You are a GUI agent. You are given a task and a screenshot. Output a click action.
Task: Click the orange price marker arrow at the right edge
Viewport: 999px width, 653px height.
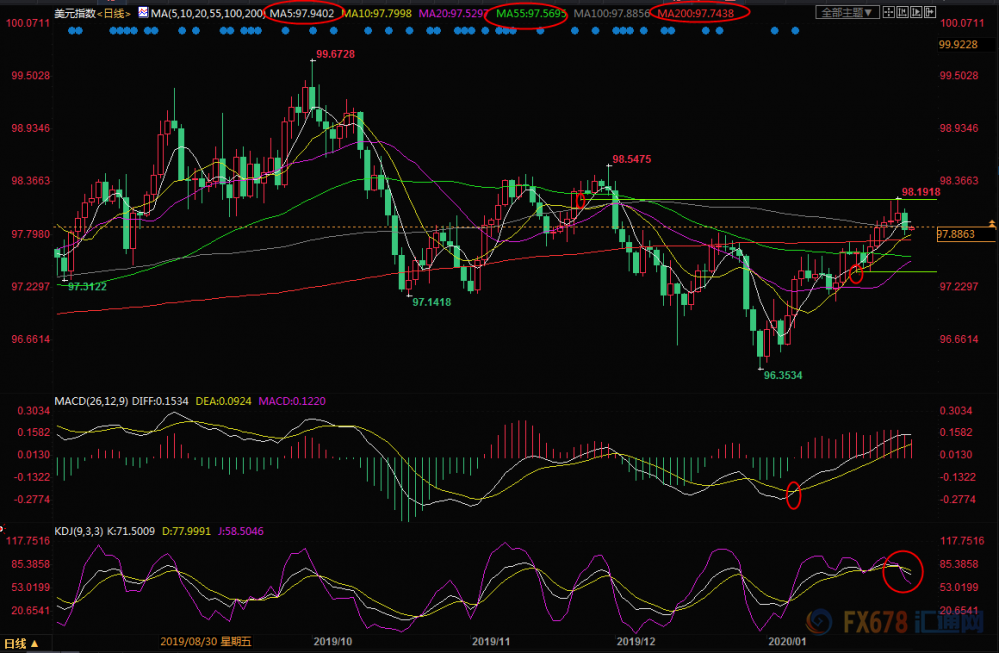tap(992, 224)
